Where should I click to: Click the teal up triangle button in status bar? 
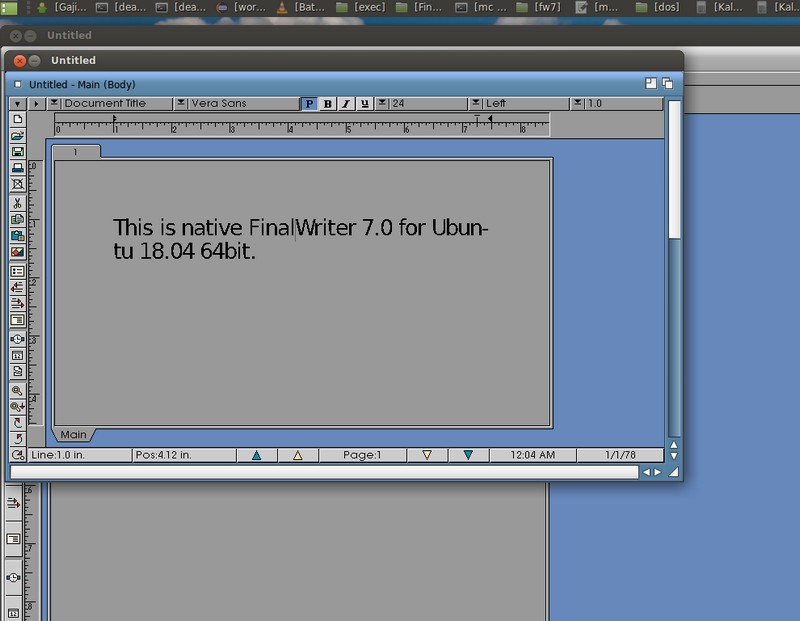click(x=257, y=455)
